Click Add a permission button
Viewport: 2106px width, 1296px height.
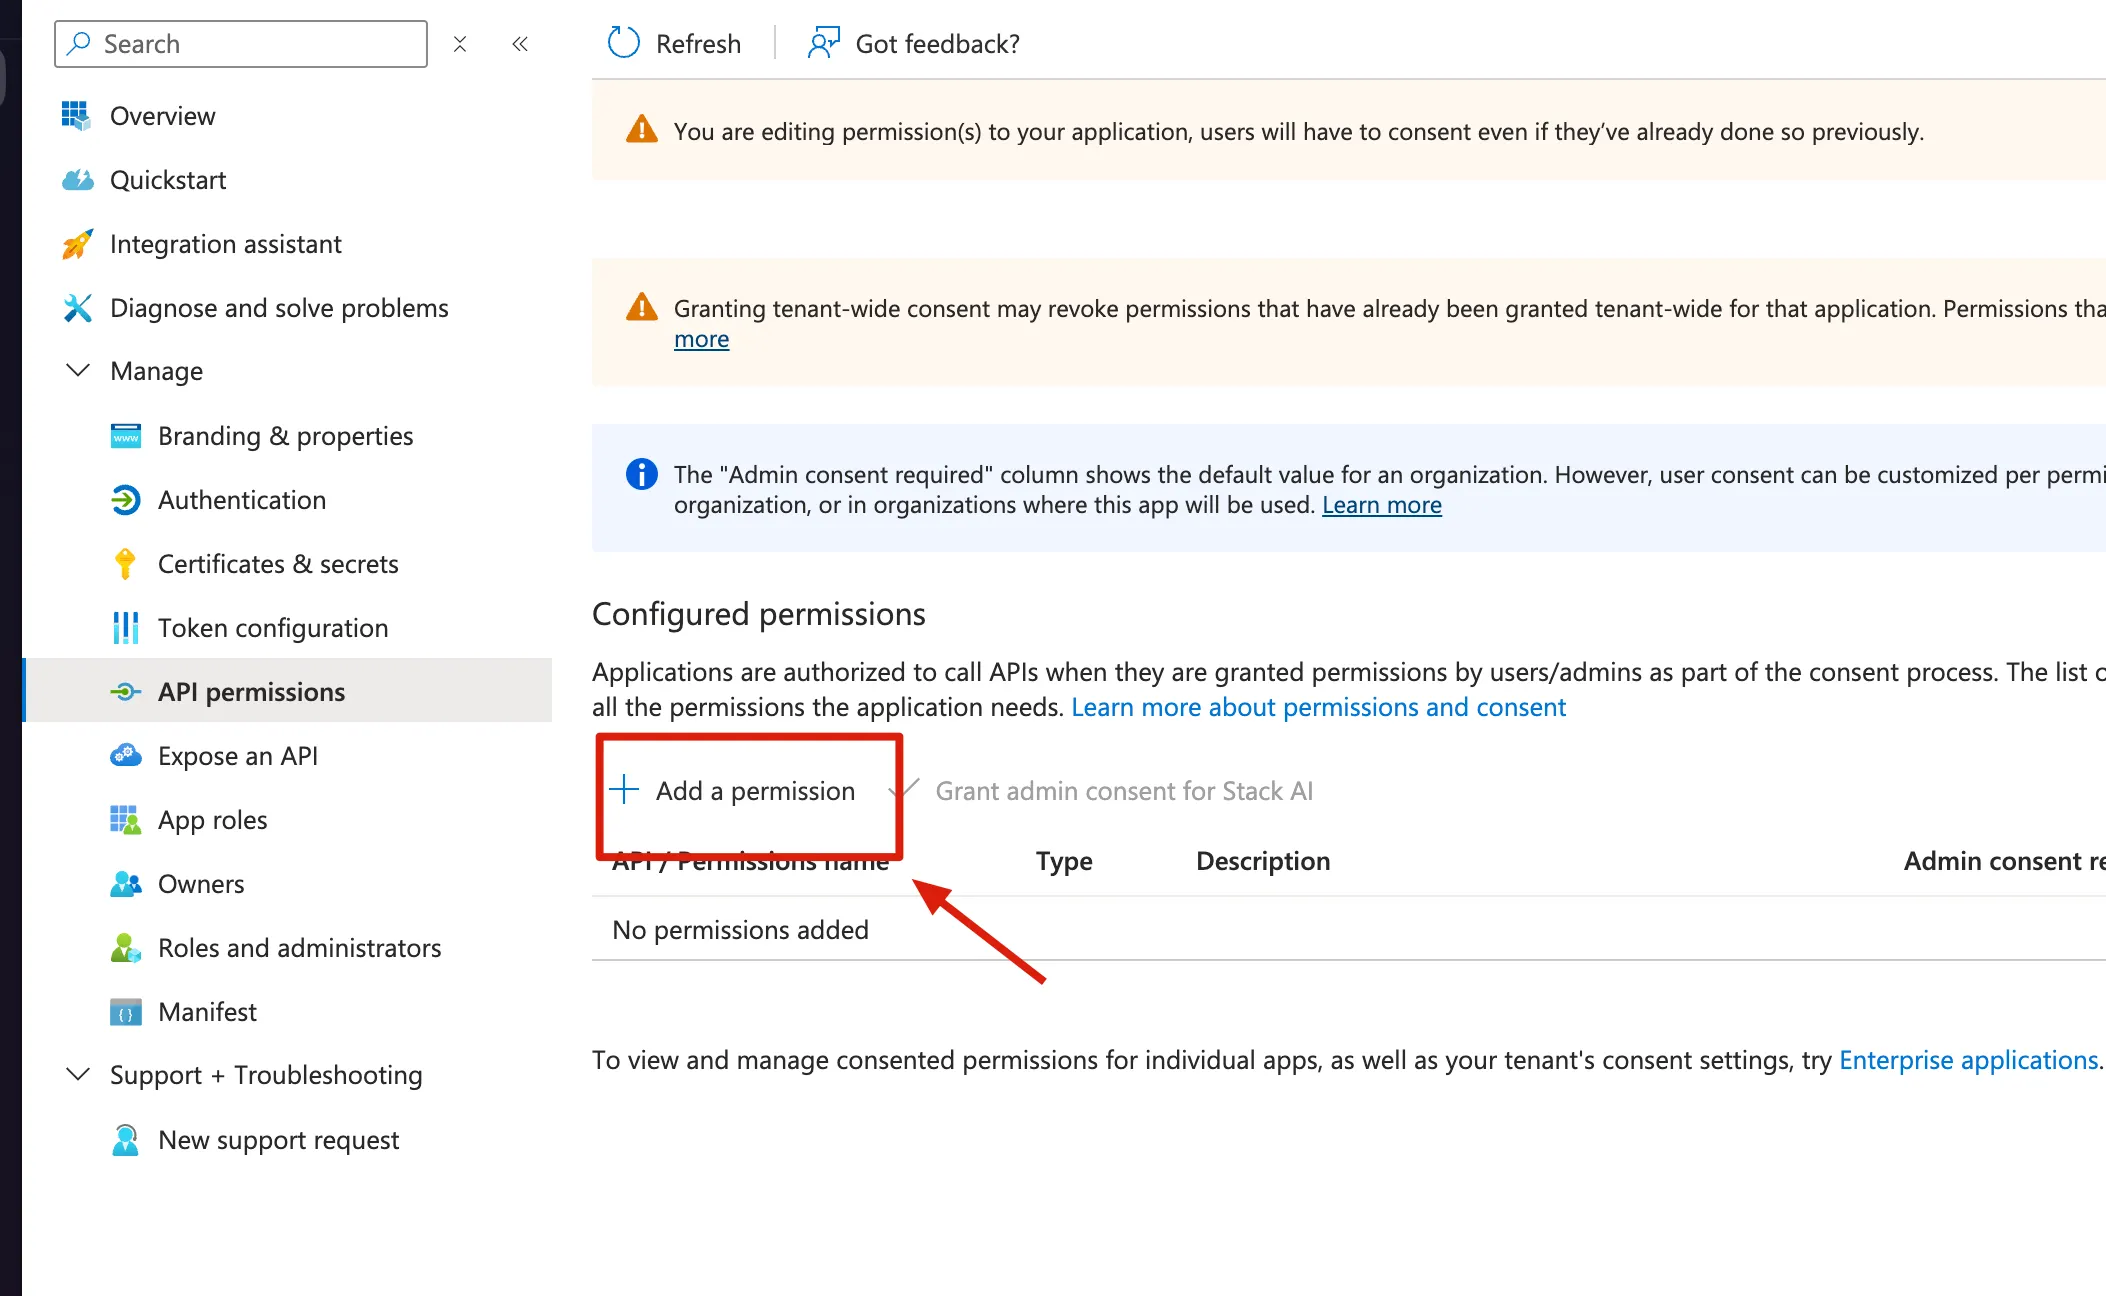[736, 791]
